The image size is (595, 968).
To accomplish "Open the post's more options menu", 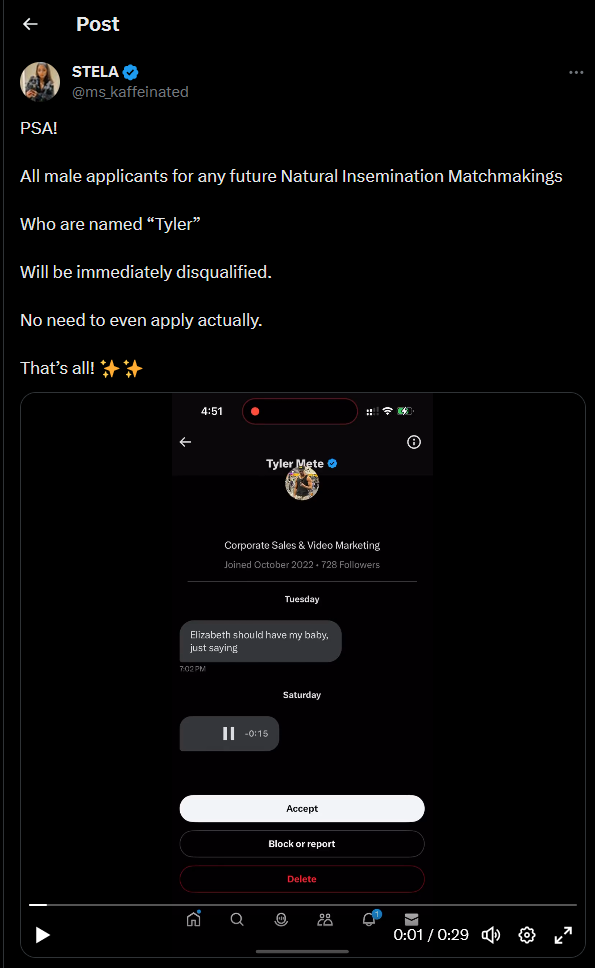I will [576, 72].
